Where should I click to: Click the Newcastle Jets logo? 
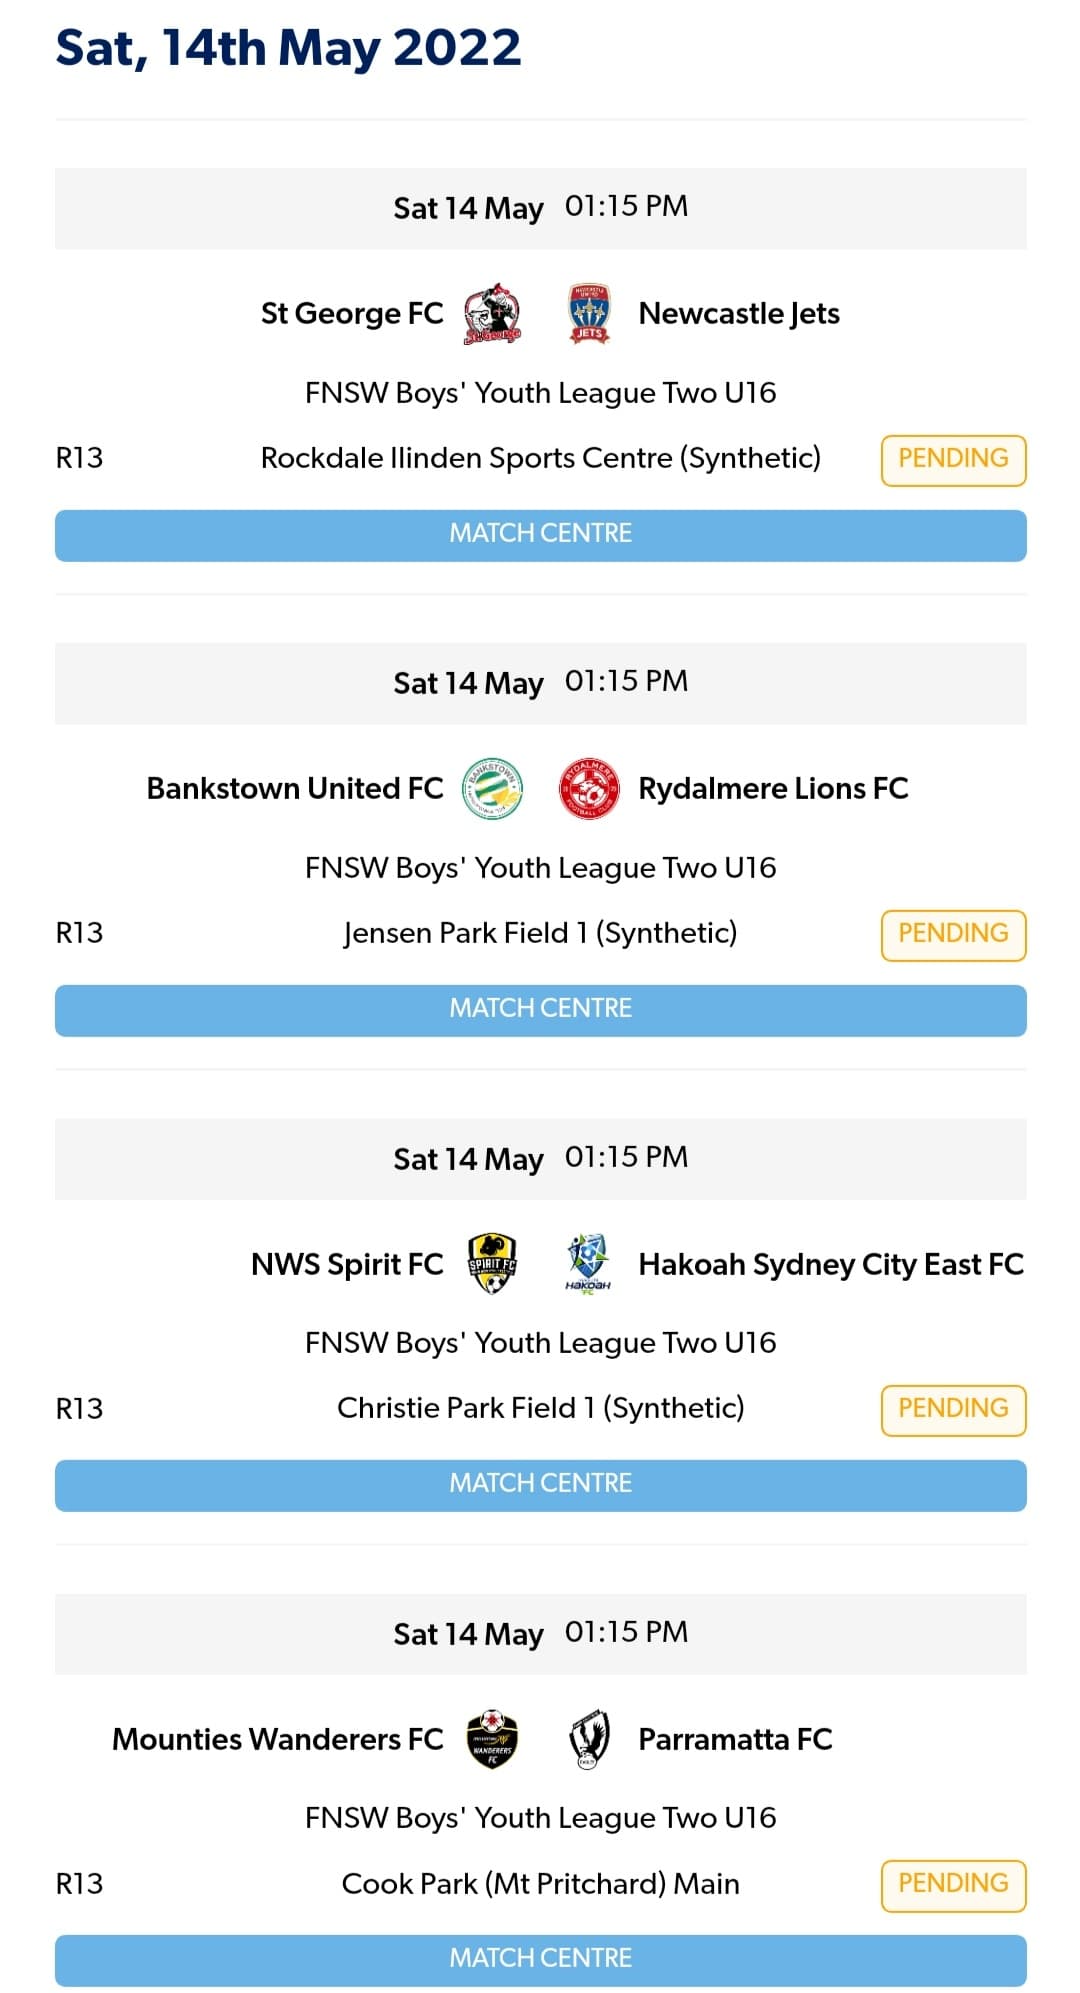click(x=591, y=313)
